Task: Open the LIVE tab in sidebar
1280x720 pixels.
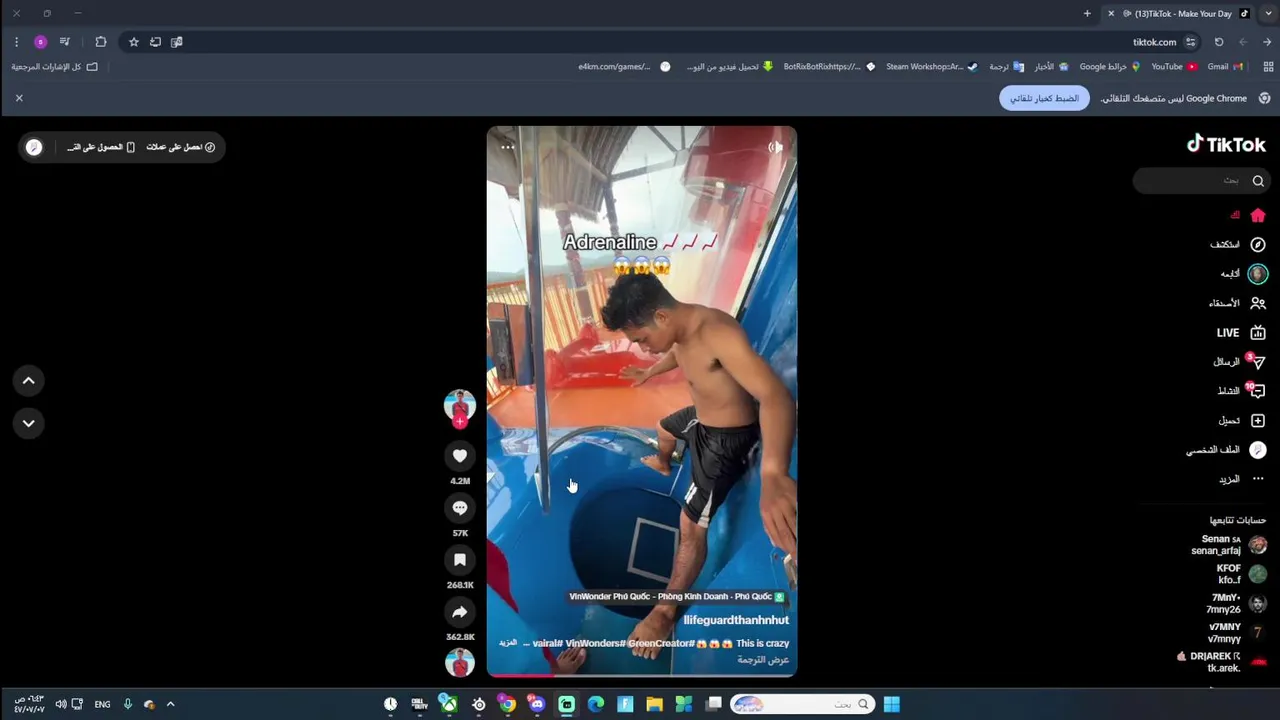Action: coord(1241,333)
